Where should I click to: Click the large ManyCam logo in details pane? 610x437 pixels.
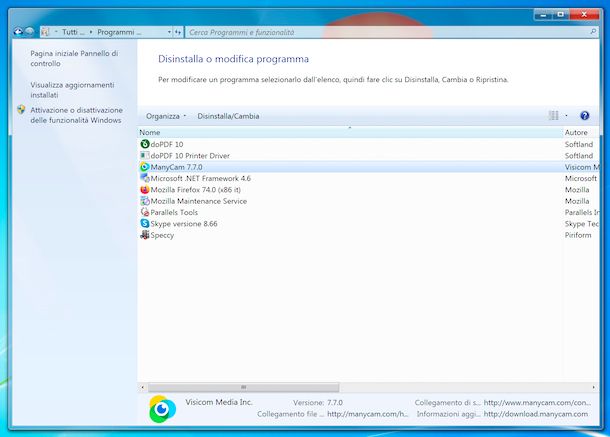tap(162, 409)
